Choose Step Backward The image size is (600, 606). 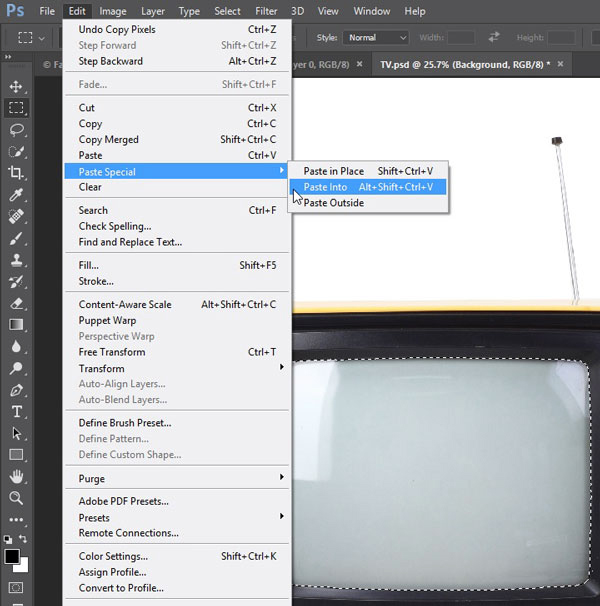pyautogui.click(x=177, y=61)
